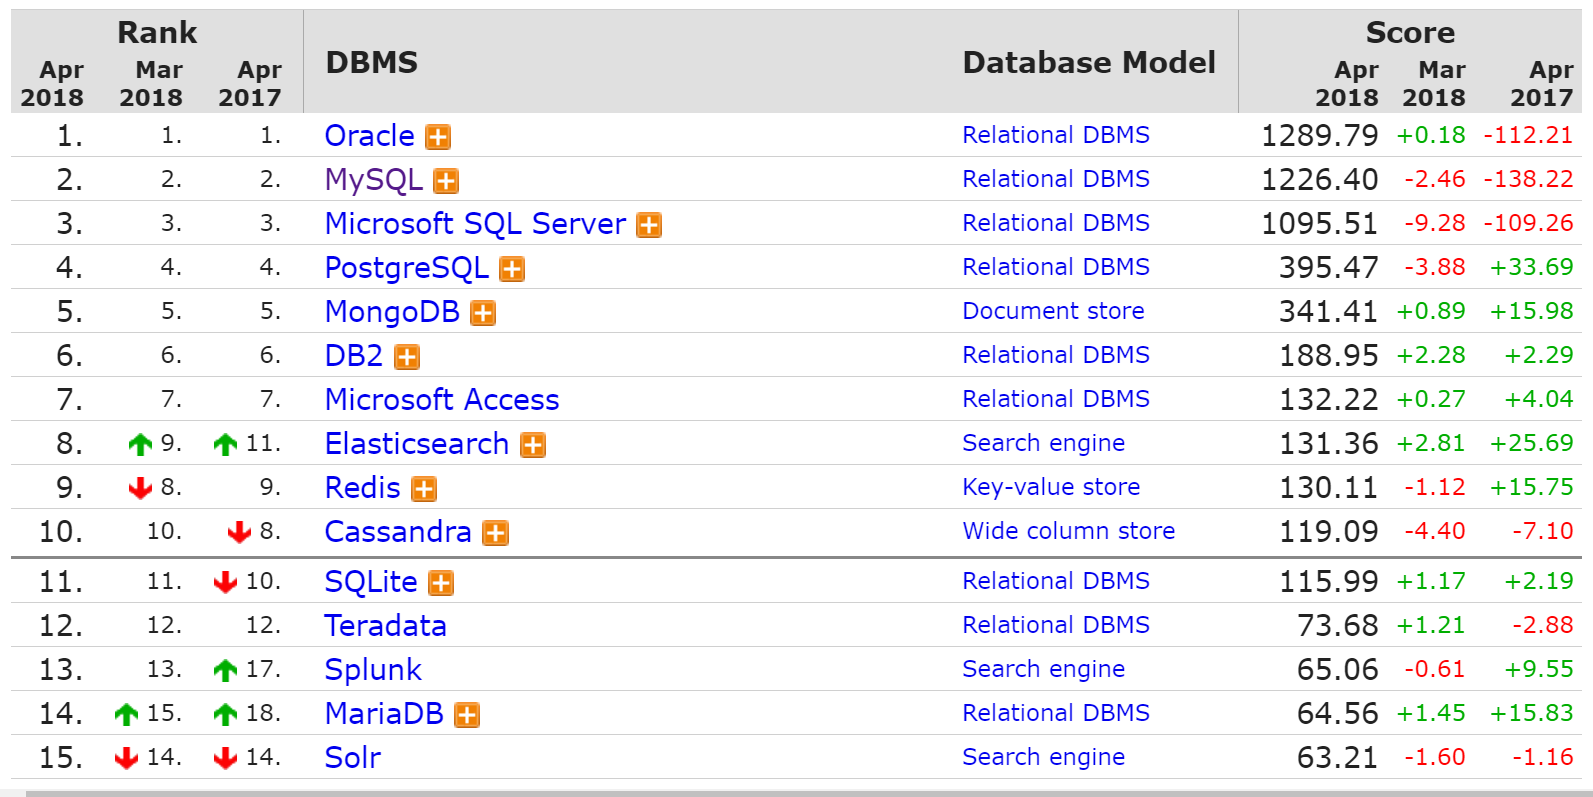1593x797 pixels.
Task: Open the Teradata link
Action: (x=386, y=626)
